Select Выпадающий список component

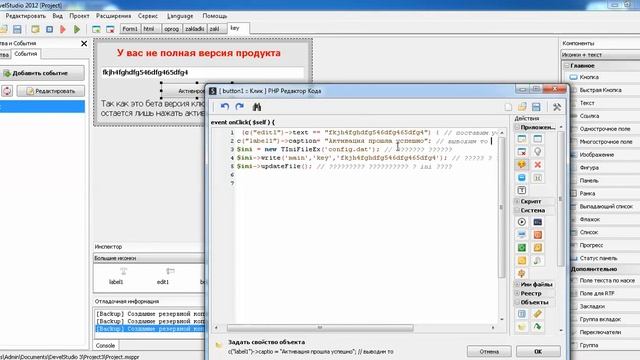(x=606, y=206)
